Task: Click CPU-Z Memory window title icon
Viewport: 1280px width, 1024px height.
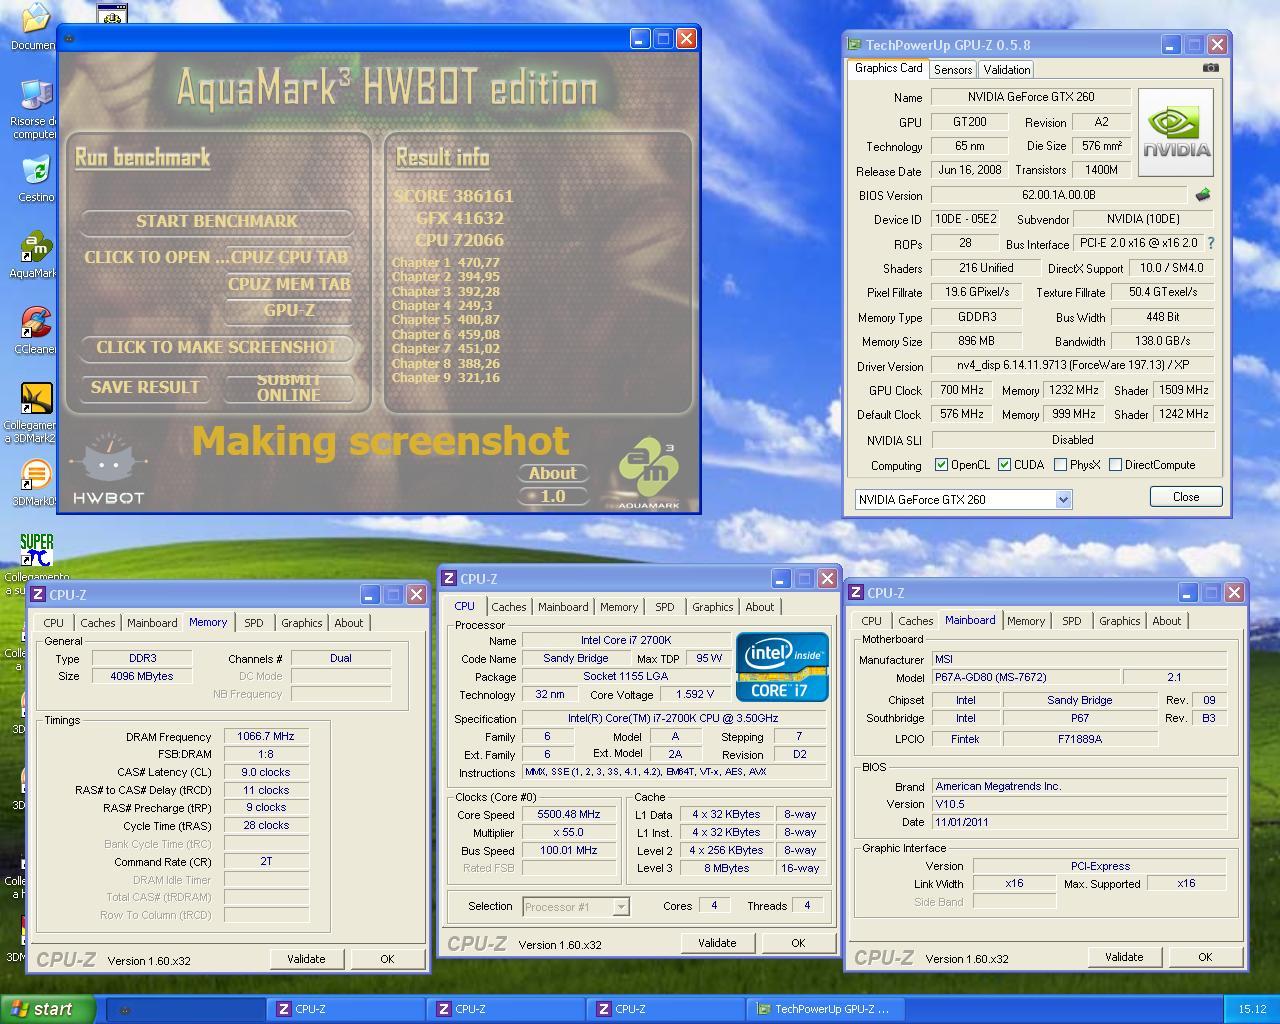Action: coord(37,594)
